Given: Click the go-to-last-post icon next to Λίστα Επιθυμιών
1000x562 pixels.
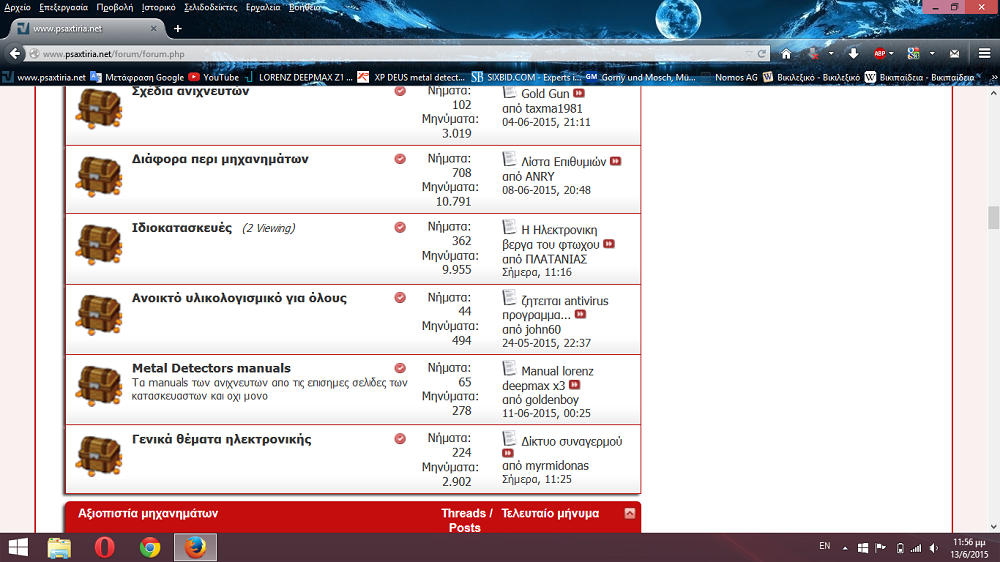Looking at the screenshot, I should pos(616,161).
